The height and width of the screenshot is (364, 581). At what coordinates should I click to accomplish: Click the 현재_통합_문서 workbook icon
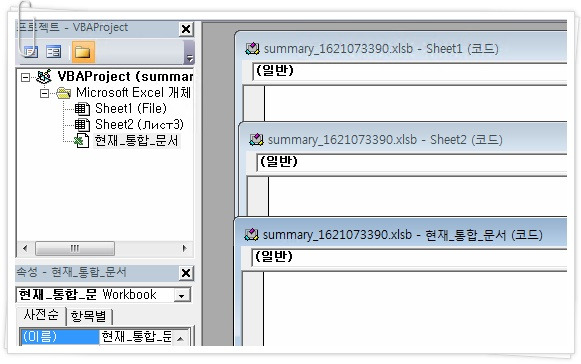(x=82, y=141)
